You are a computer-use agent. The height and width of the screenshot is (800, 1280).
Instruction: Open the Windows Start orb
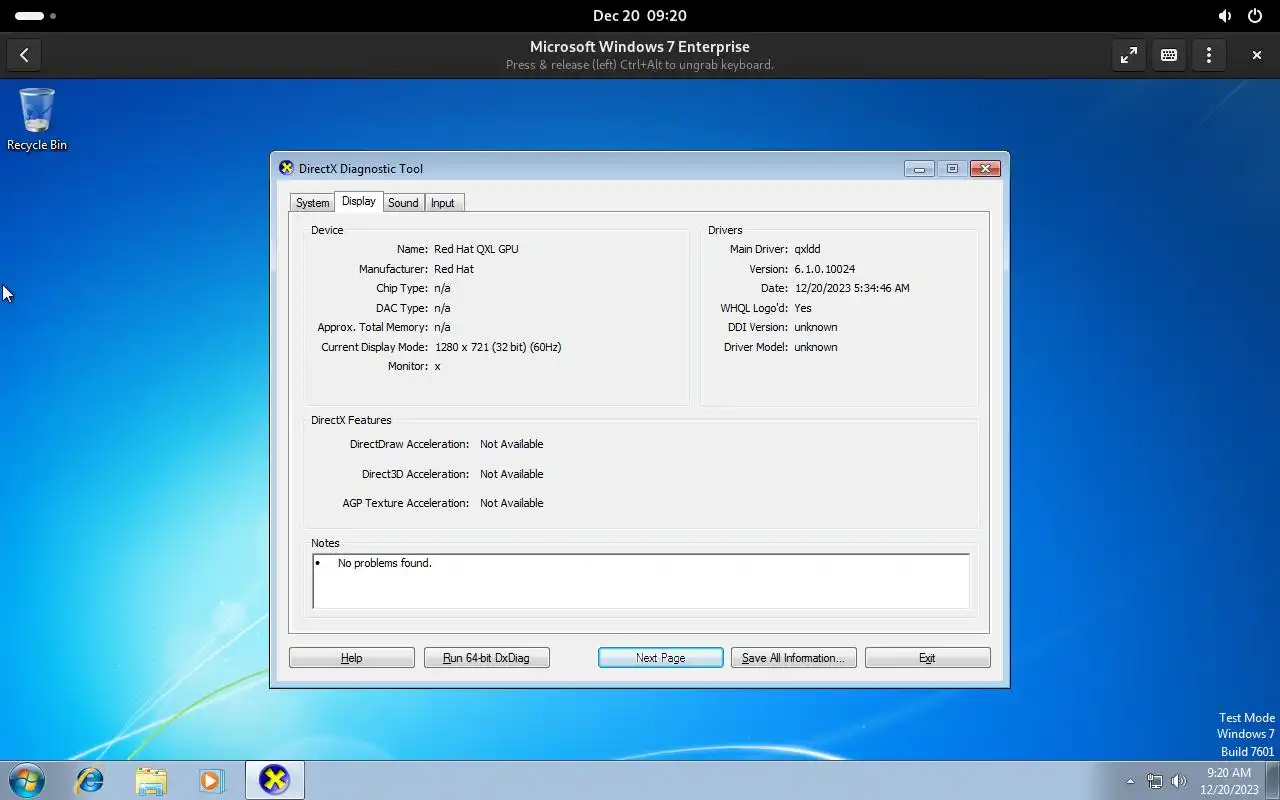pyautogui.click(x=27, y=780)
